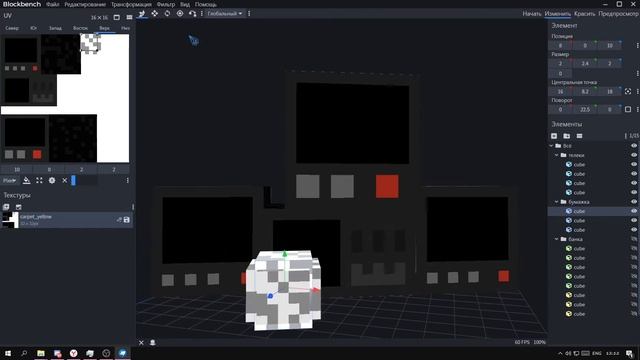Save the carpet_yellow texture
640x360 pixels.
(x=127, y=220)
